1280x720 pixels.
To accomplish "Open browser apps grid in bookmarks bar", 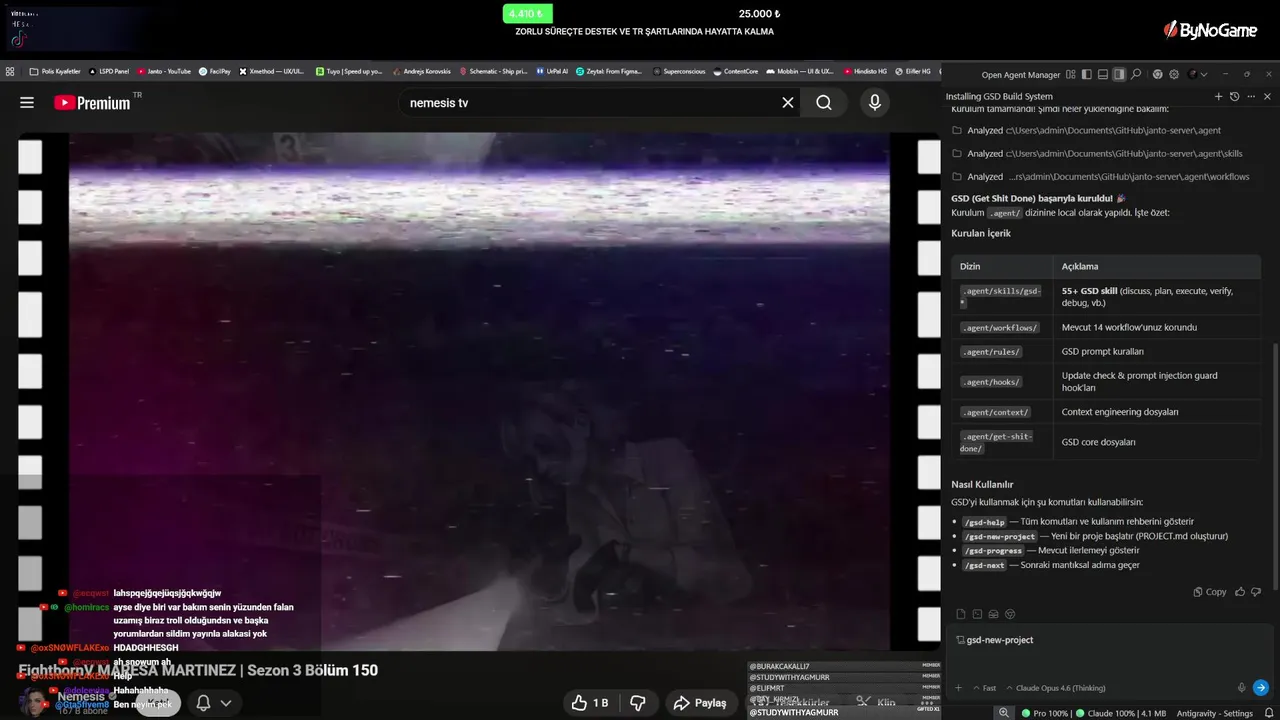I will coord(10,72).
